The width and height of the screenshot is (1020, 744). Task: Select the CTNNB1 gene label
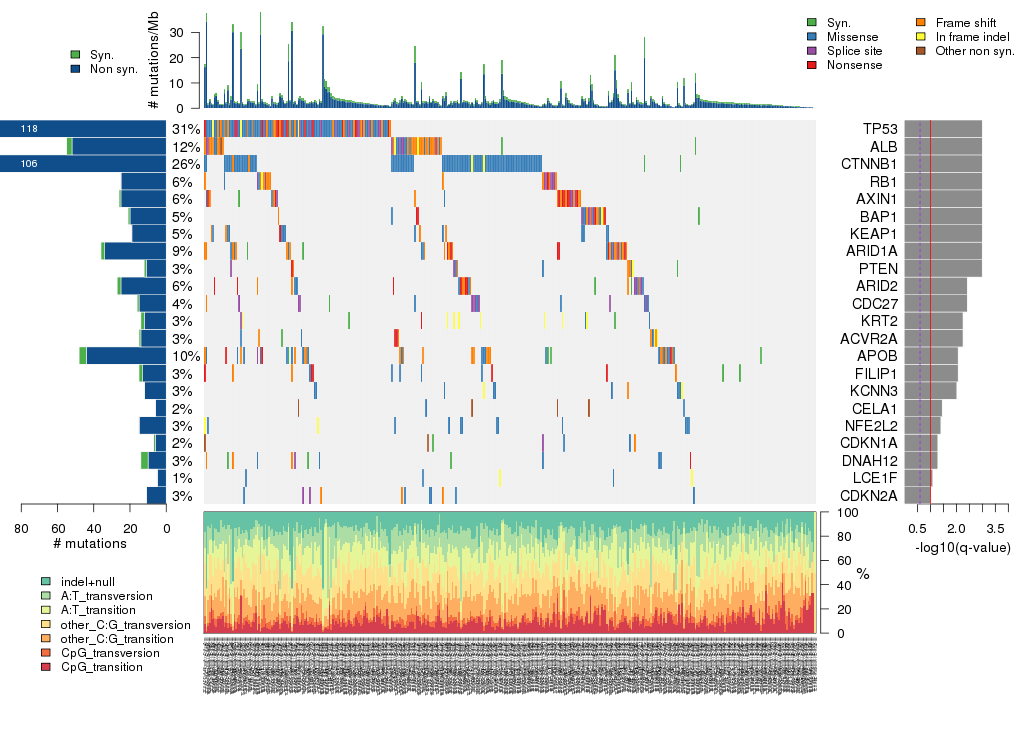pos(873,164)
